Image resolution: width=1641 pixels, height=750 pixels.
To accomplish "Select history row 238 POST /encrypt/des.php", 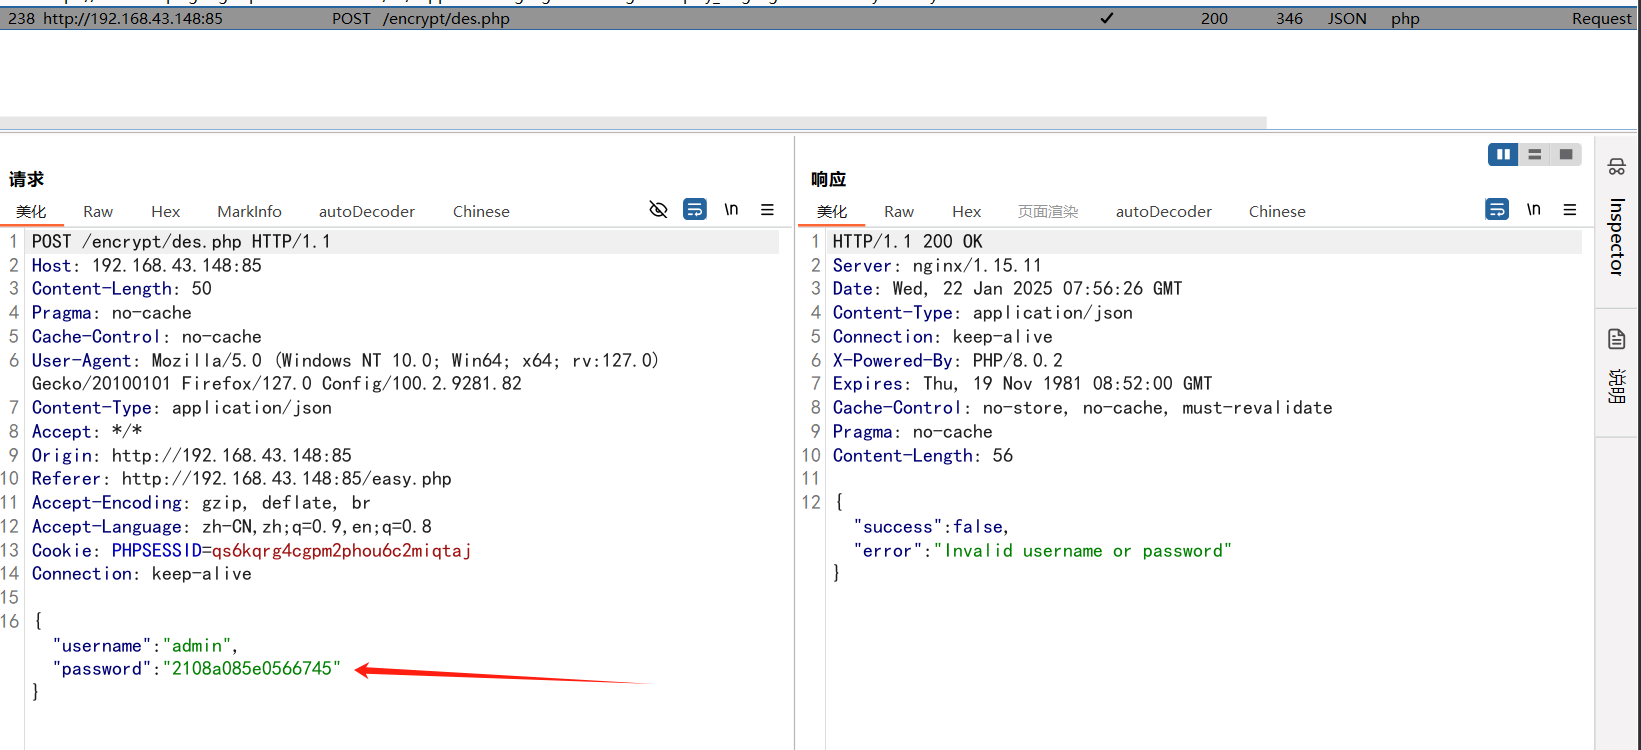I will pos(818,18).
